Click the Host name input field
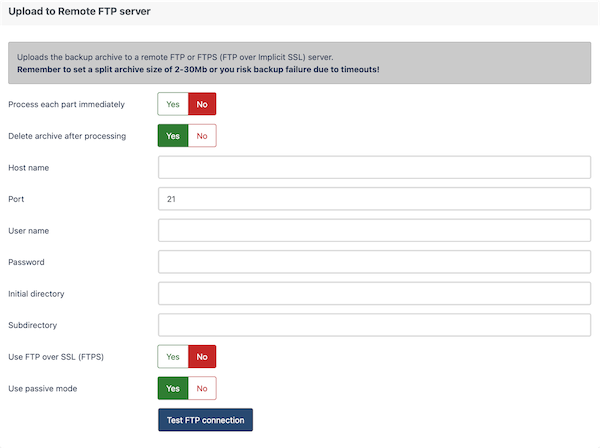This screenshot has height=448, width=600. (x=374, y=167)
